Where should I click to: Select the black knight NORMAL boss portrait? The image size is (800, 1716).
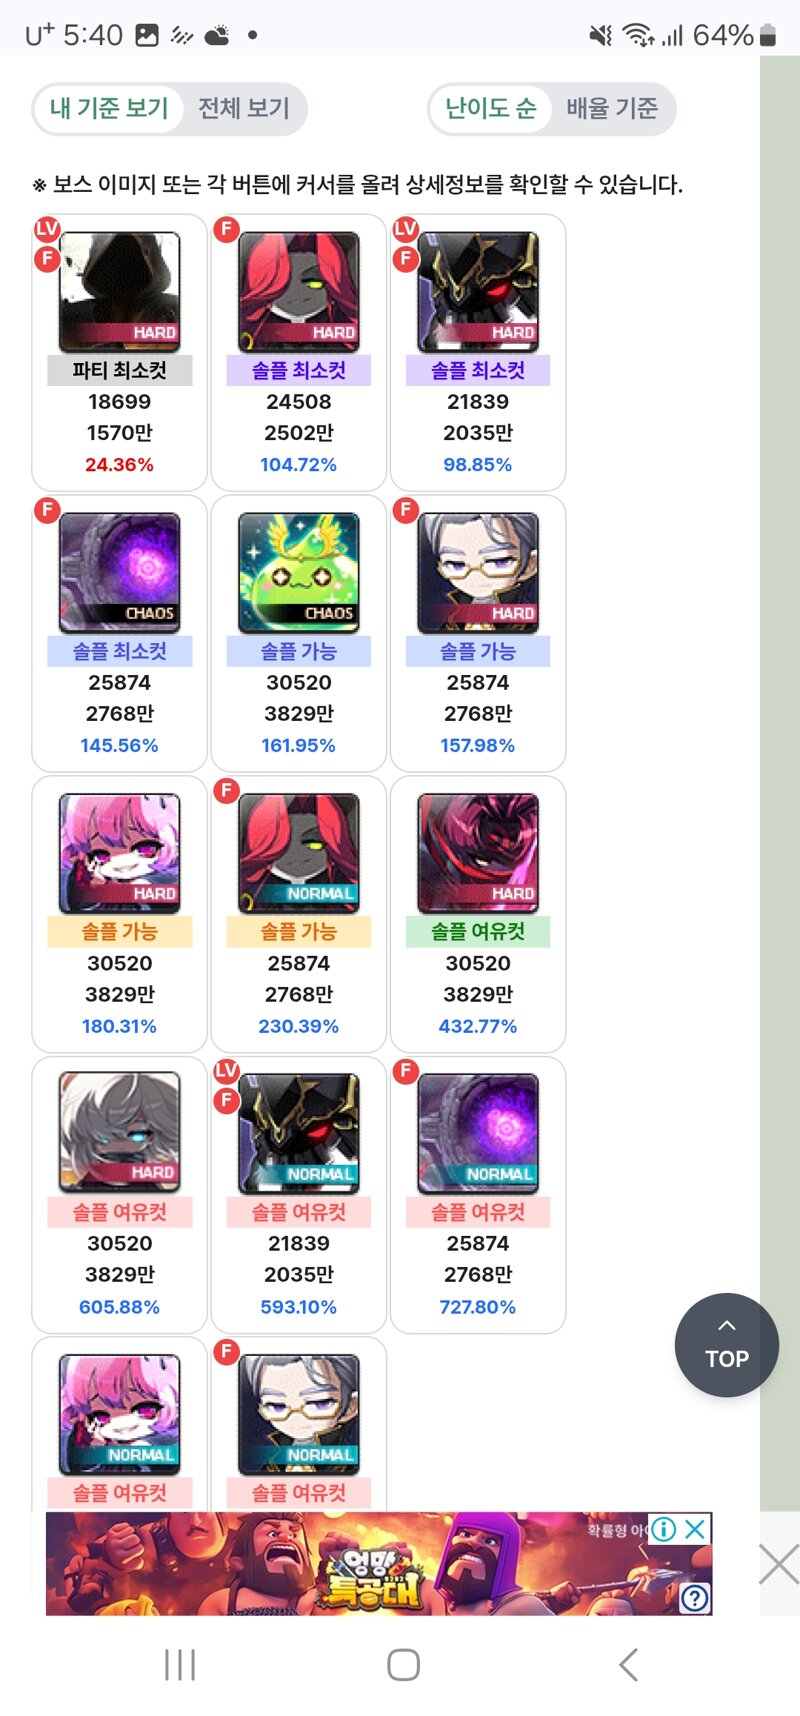point(299,1133)
